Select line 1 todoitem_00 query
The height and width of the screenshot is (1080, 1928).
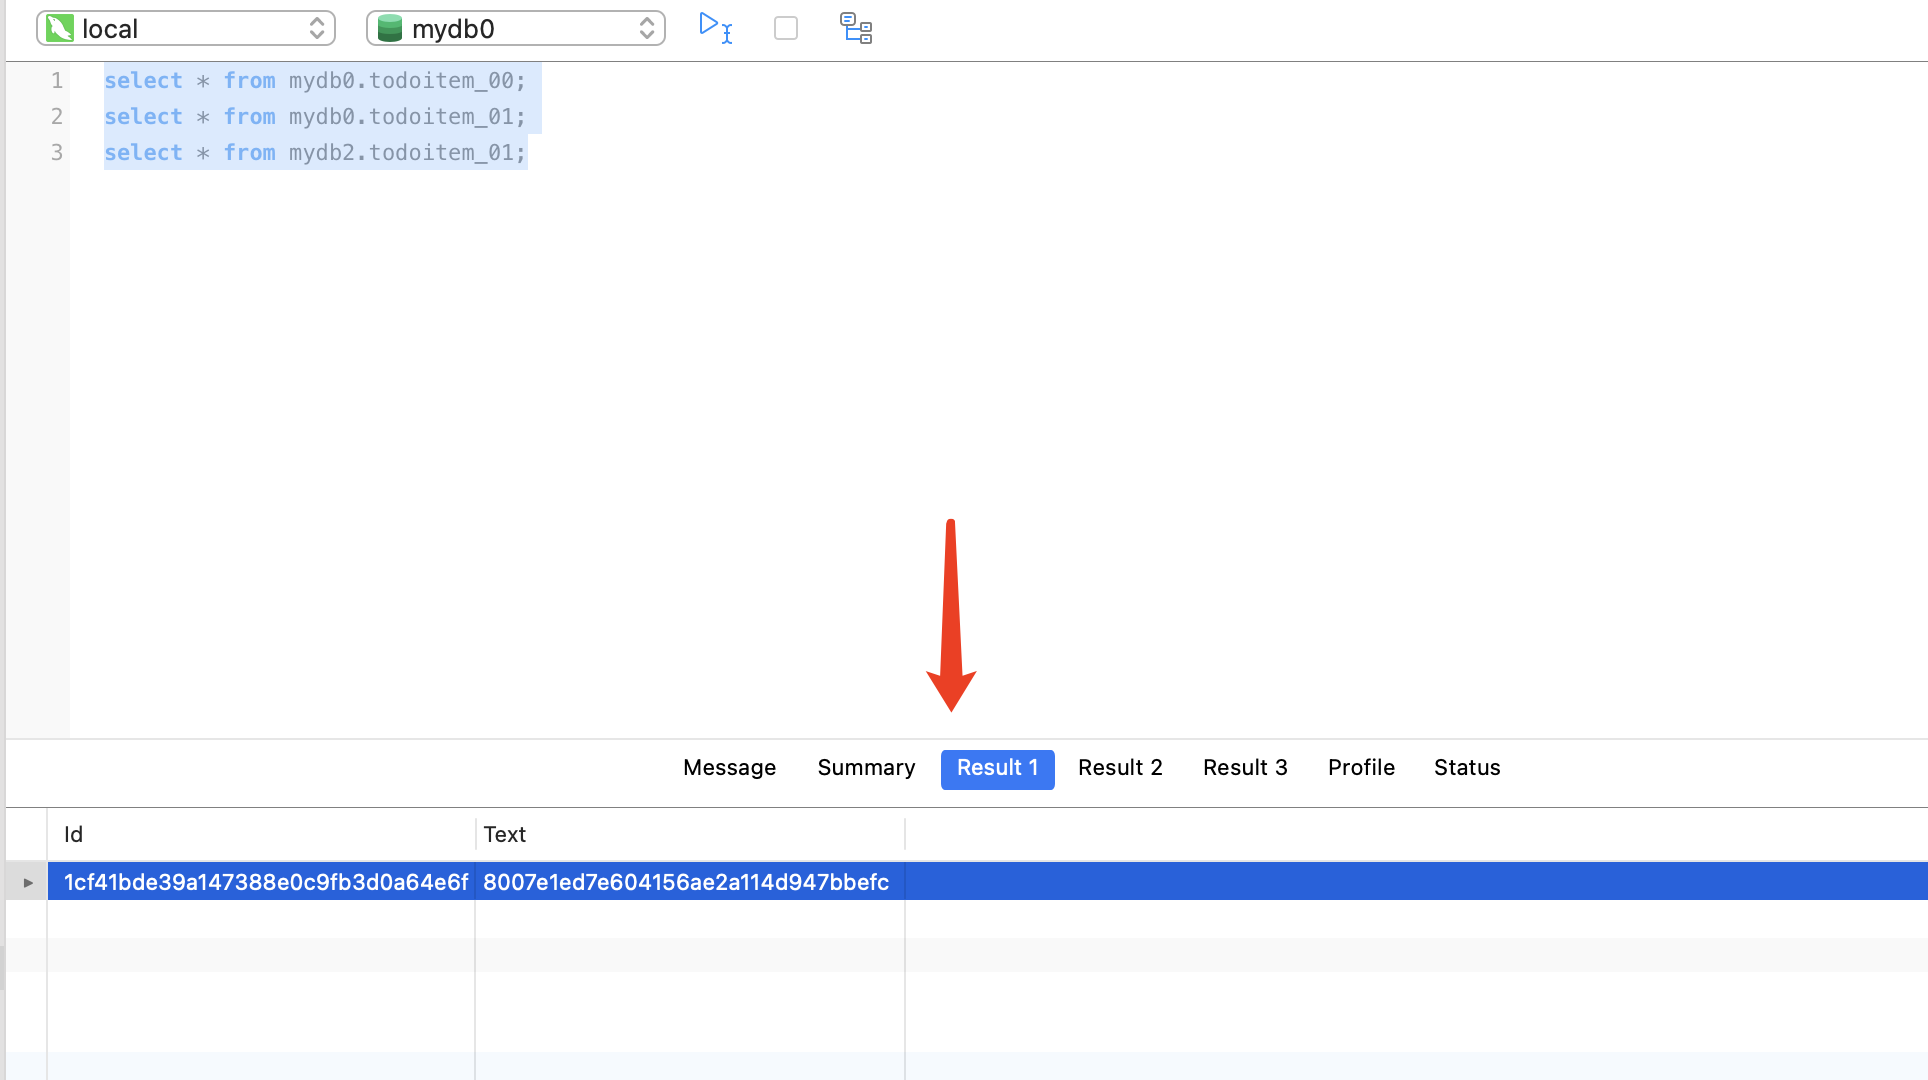pyautogui.click(x=315, y=81)
